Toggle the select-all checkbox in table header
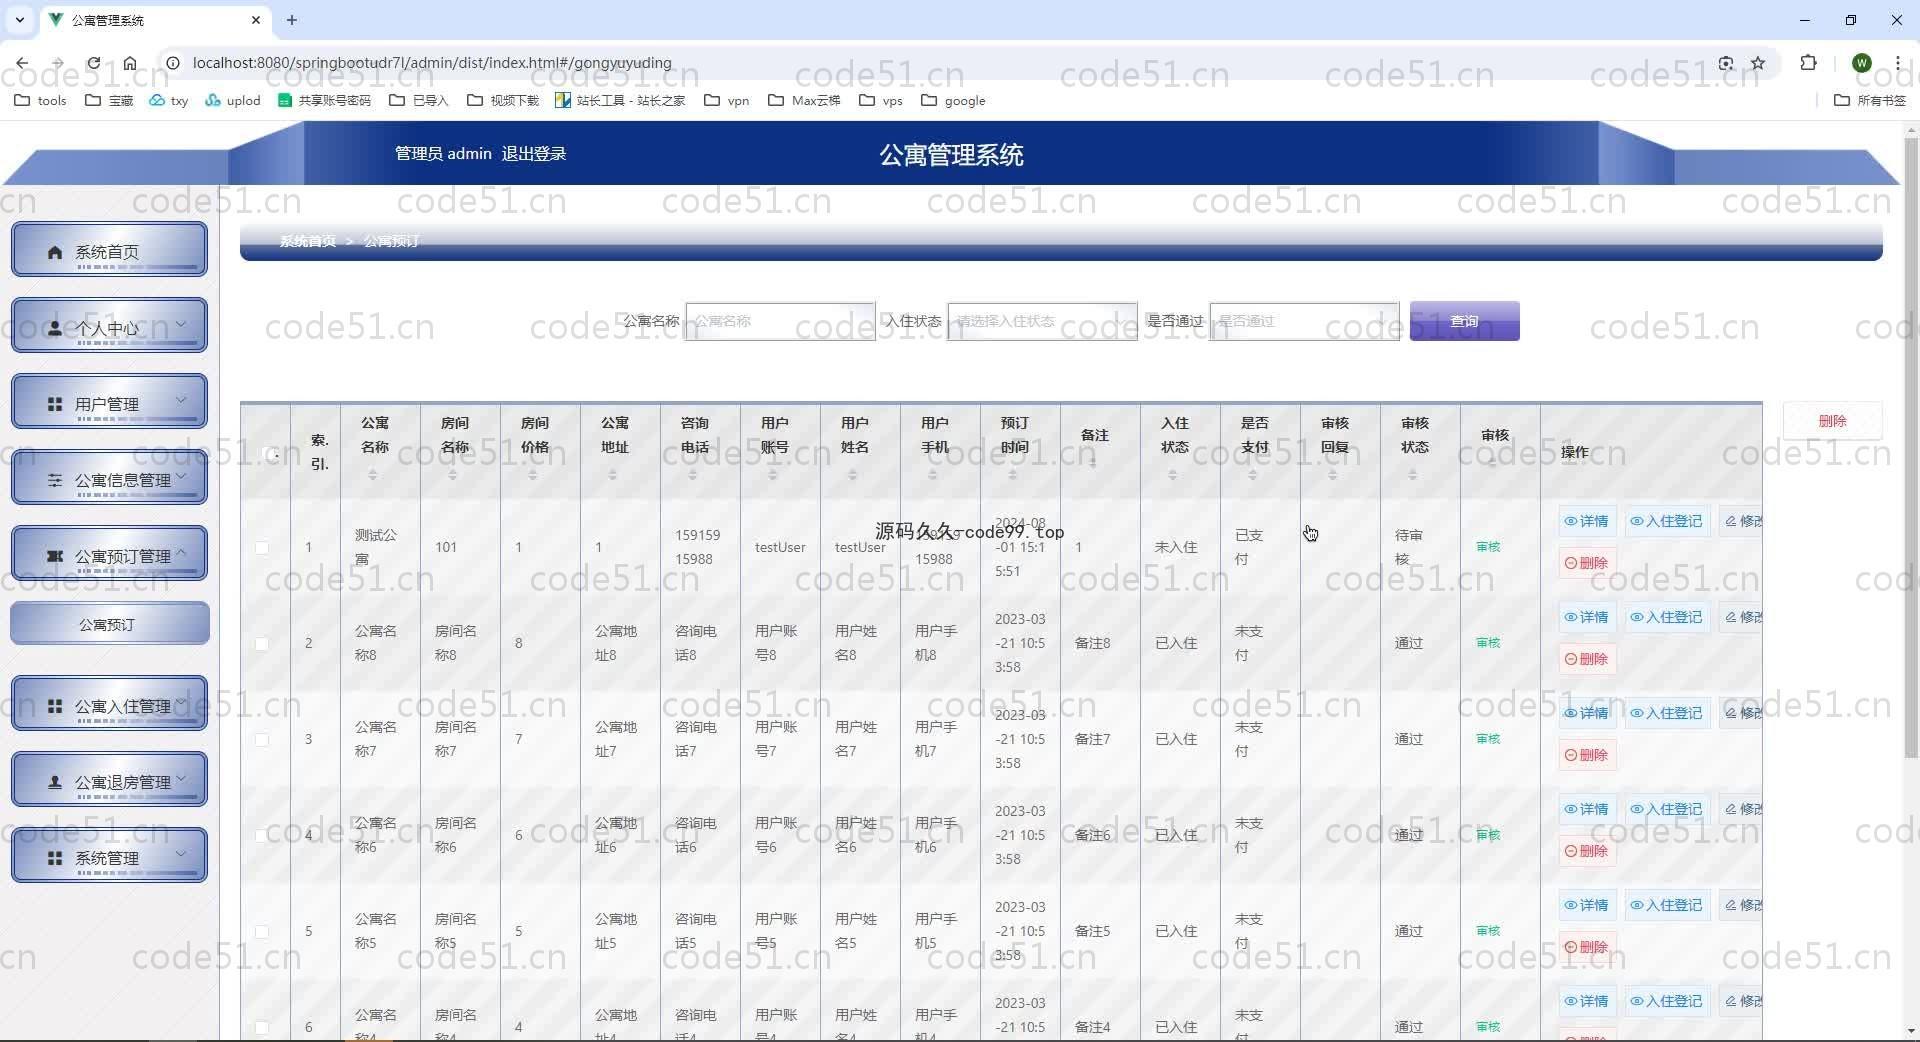 tap(267, 453)
